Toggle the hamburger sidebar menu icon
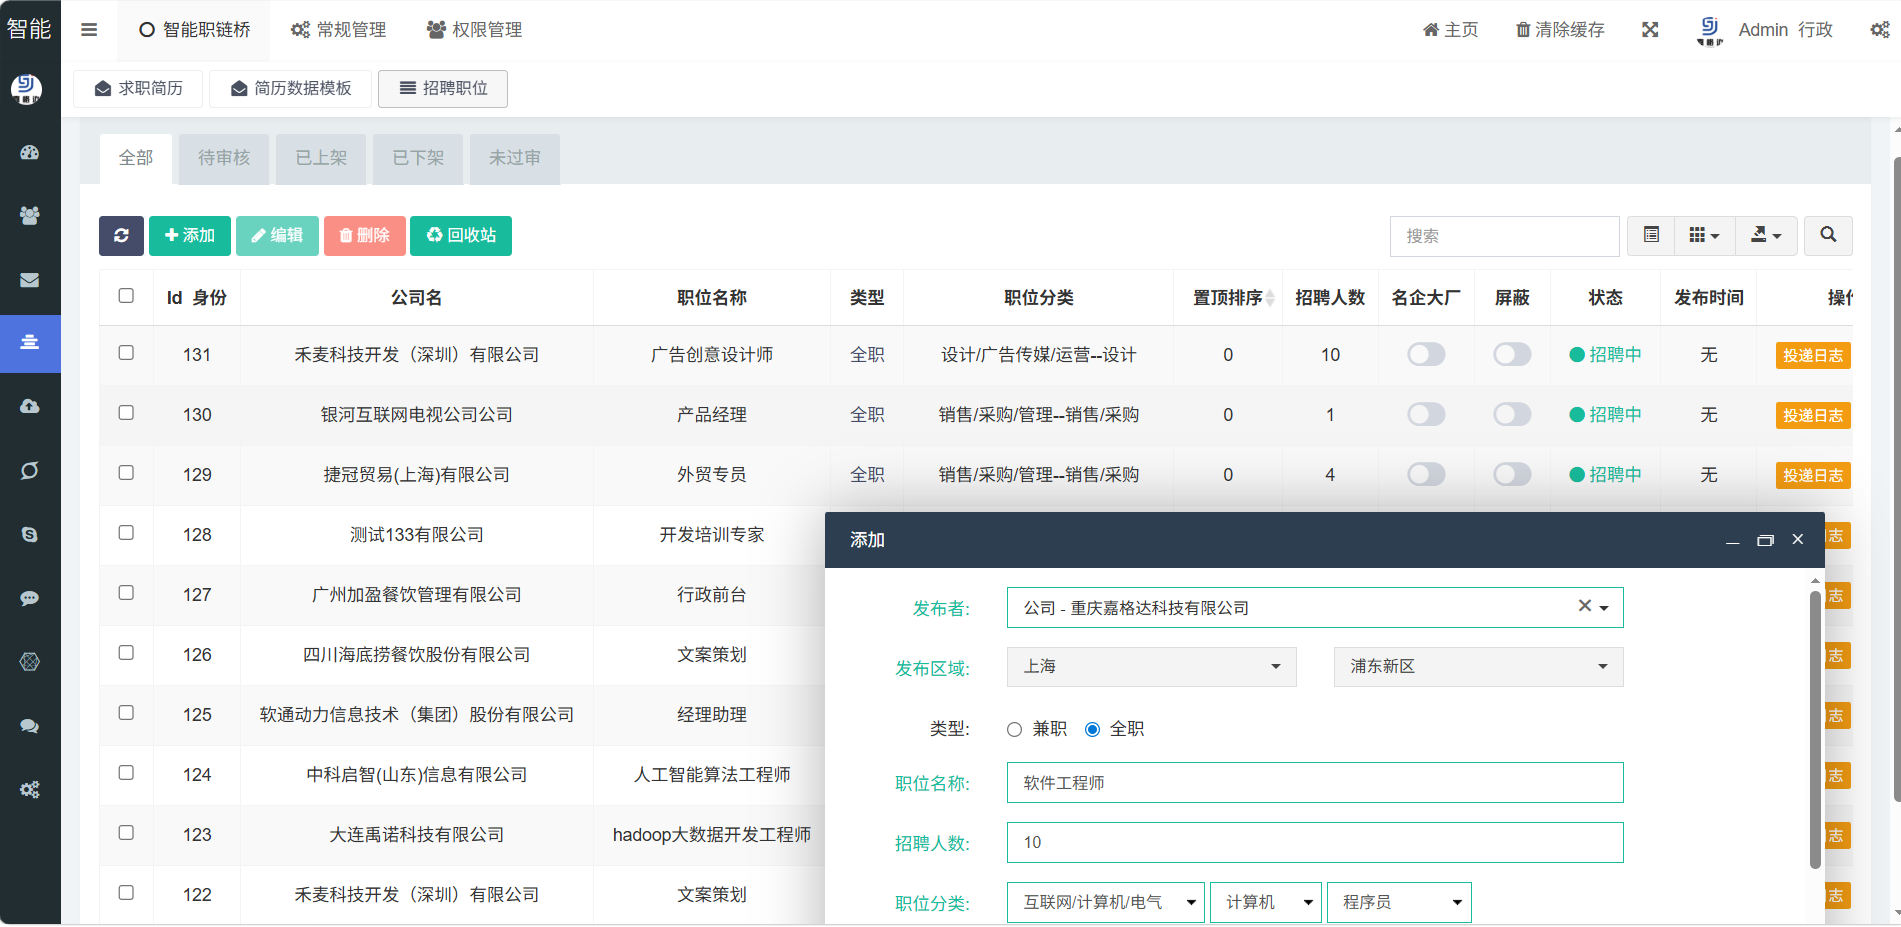1901x927 pixels. click(89, 30)
